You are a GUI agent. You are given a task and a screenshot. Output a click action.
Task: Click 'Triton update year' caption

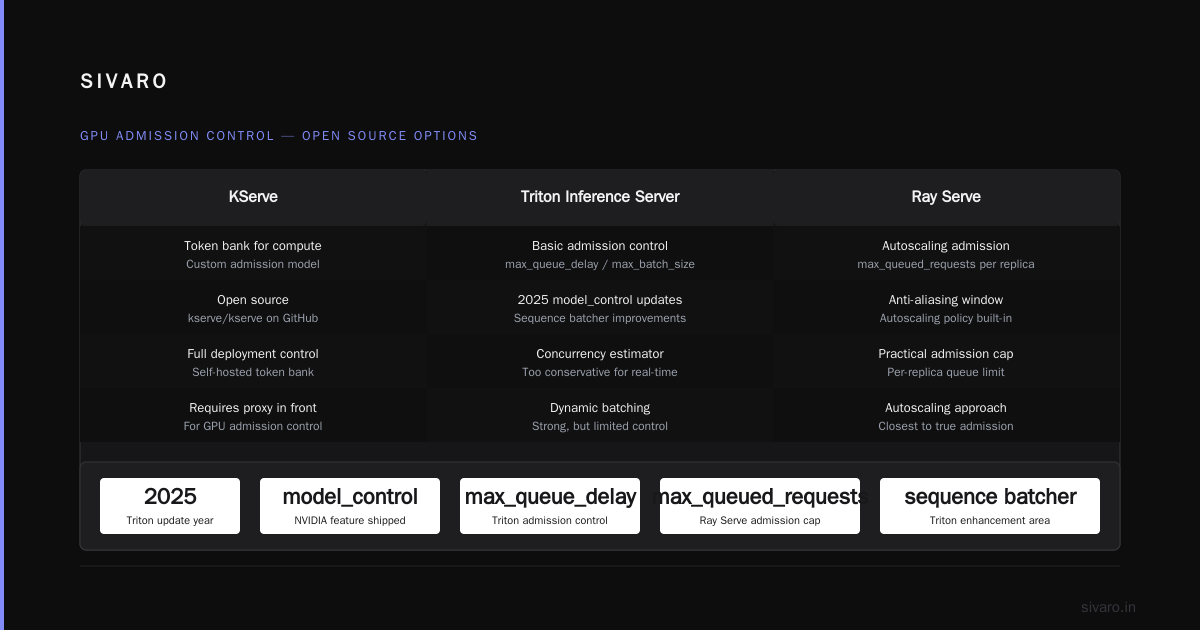click(x=170, y=521)
